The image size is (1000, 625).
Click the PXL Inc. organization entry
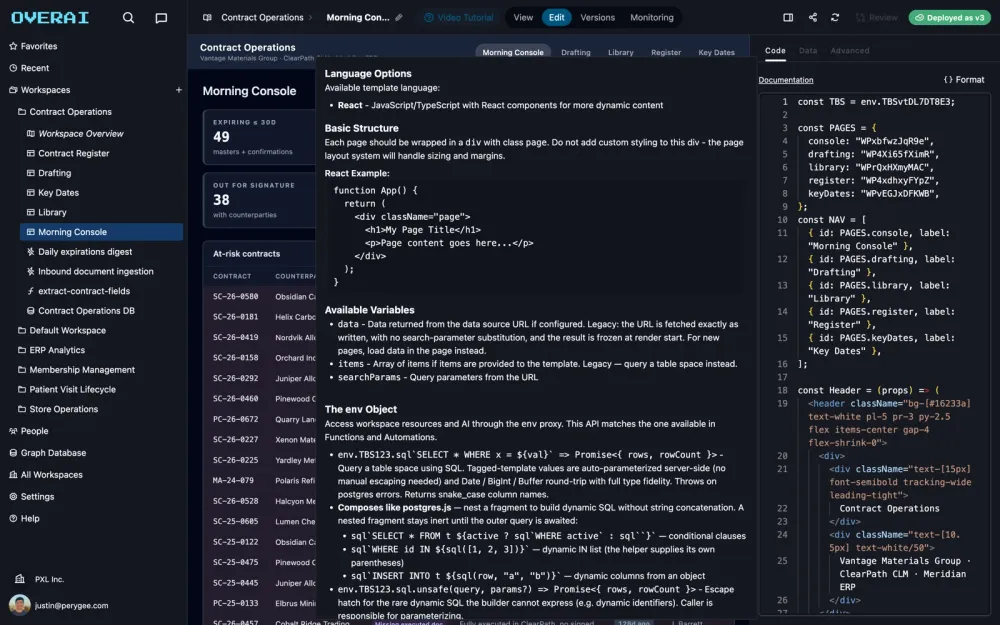[40, 579]
